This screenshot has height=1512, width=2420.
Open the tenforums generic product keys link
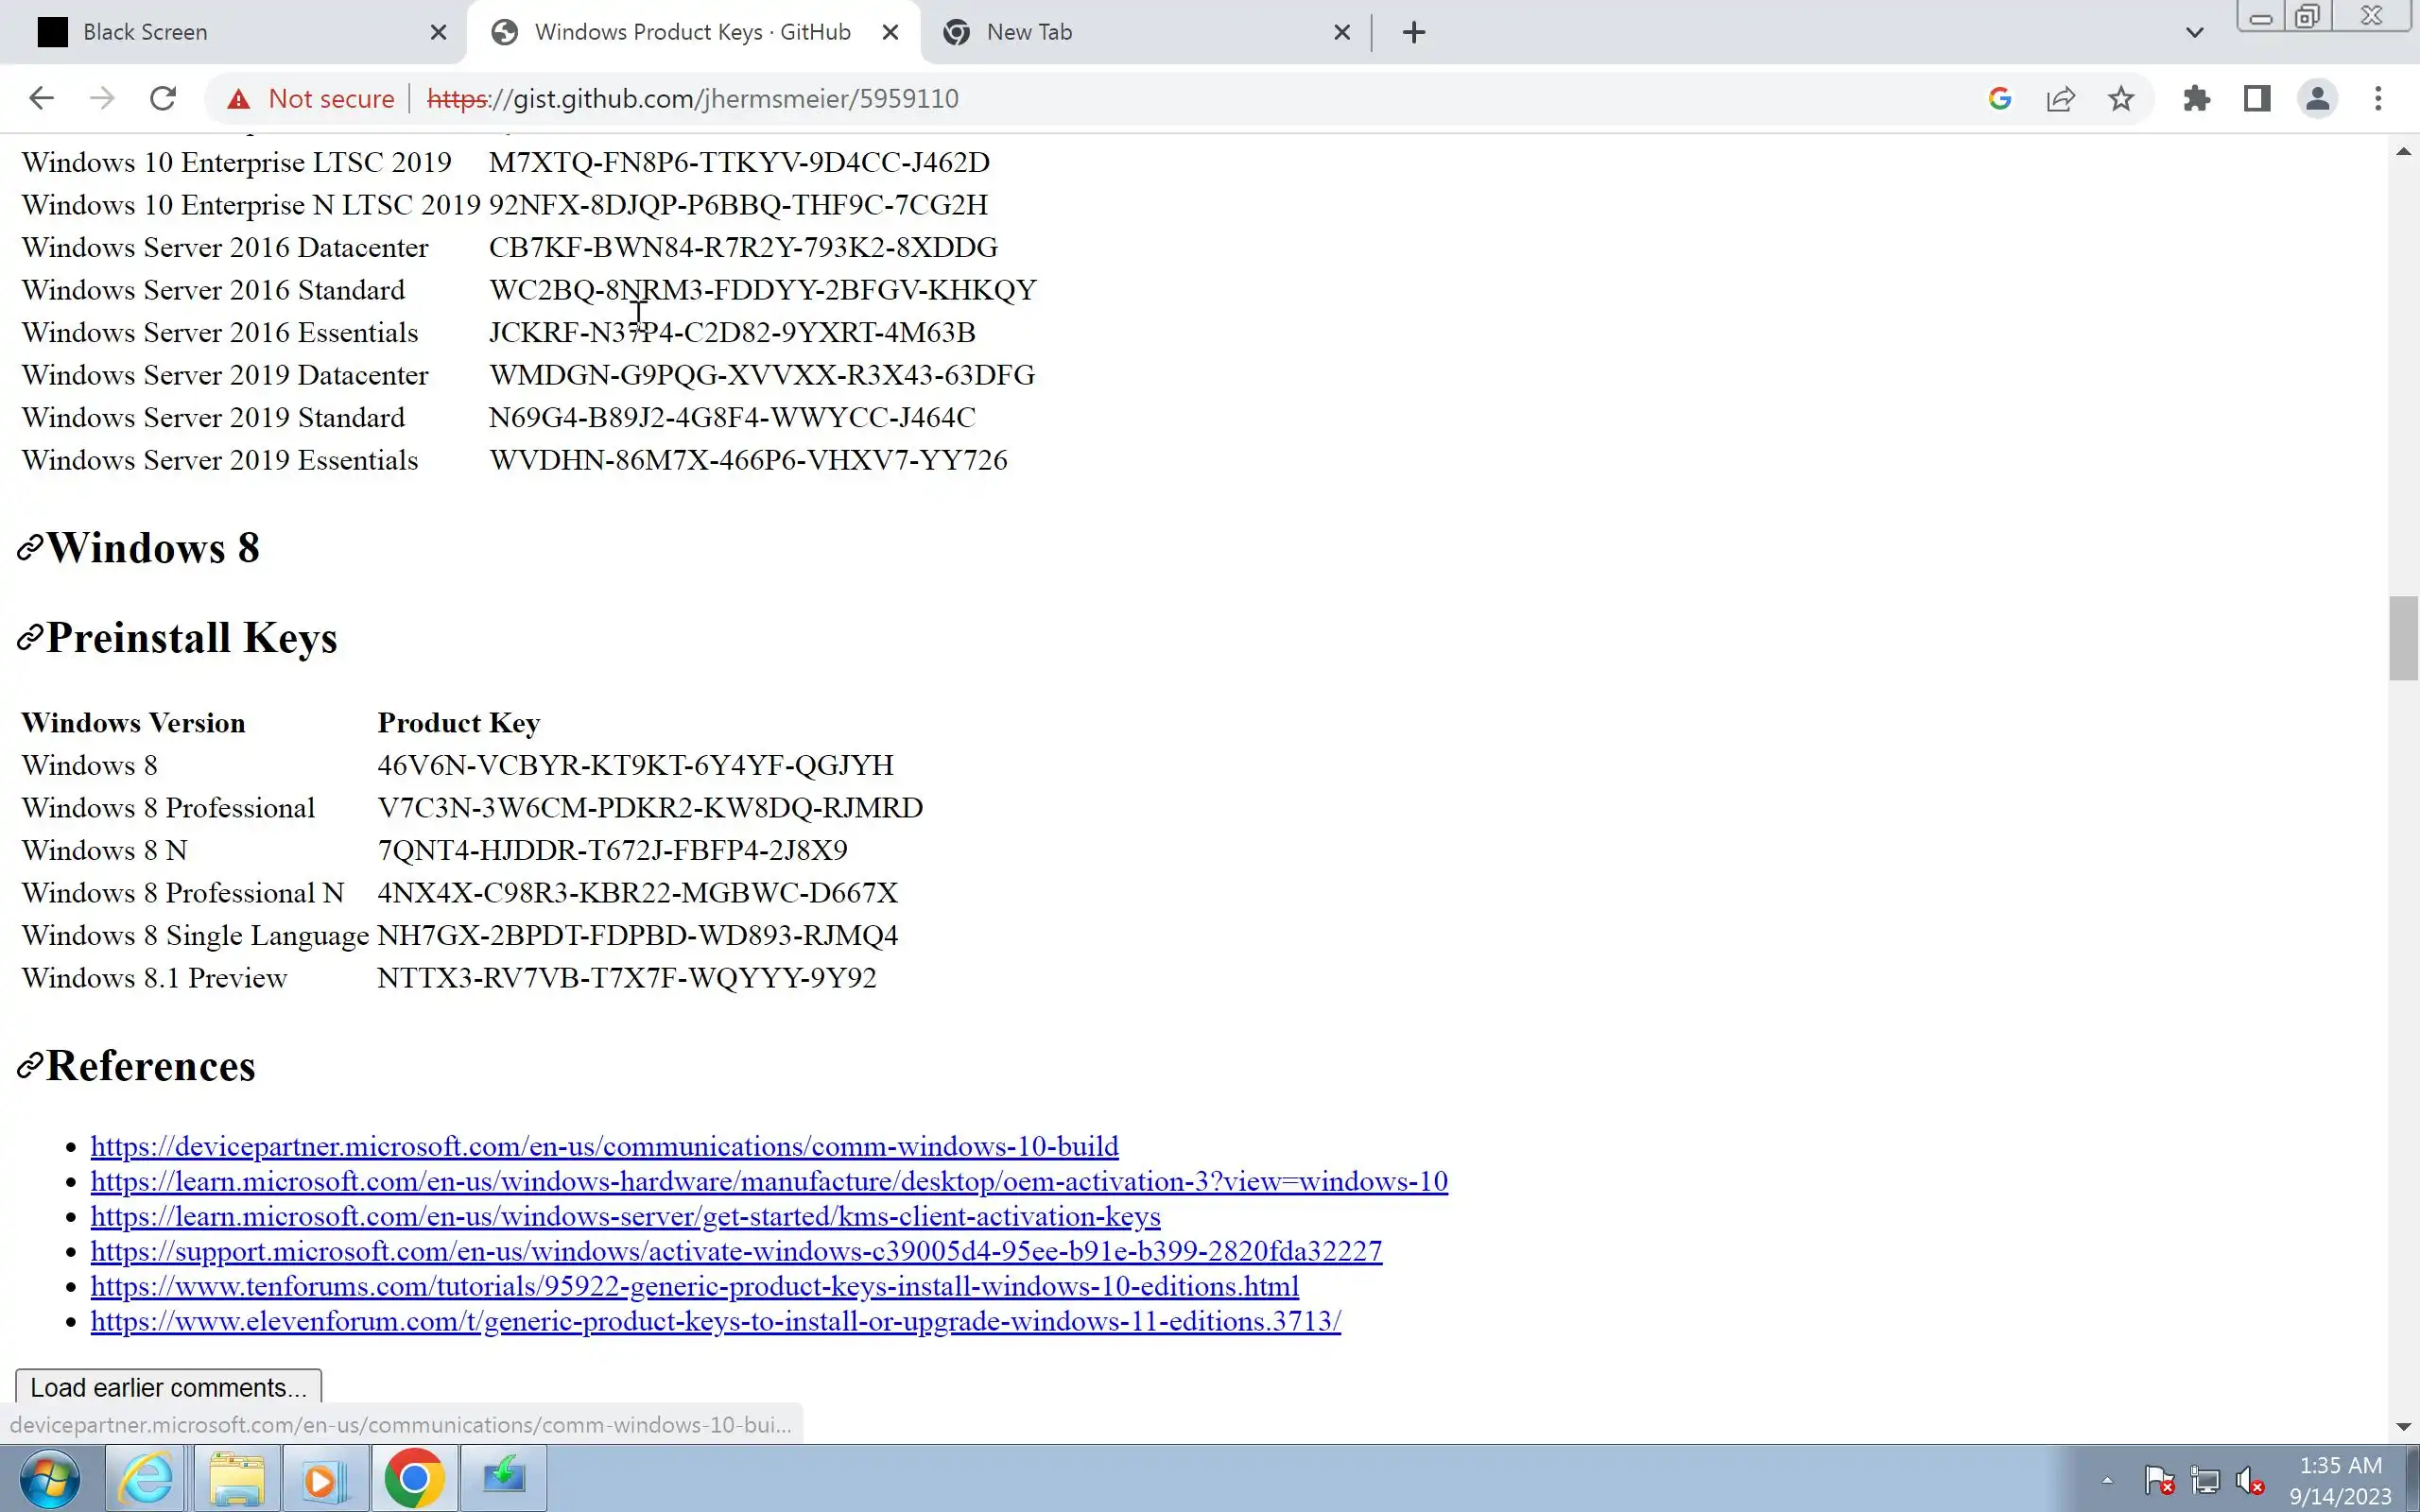pos(694,1286)
